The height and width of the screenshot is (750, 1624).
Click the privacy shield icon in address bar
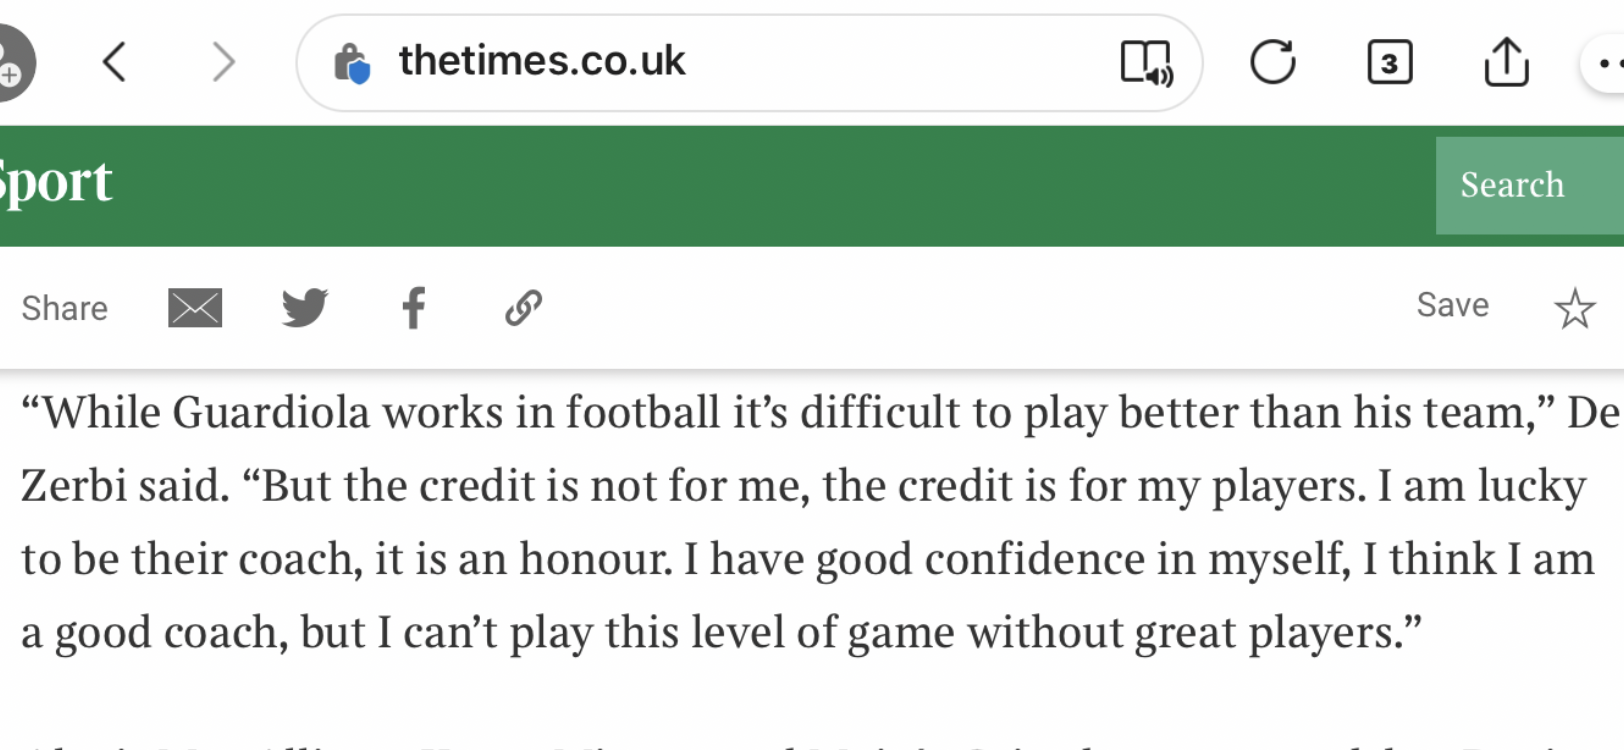coord(352,63)
